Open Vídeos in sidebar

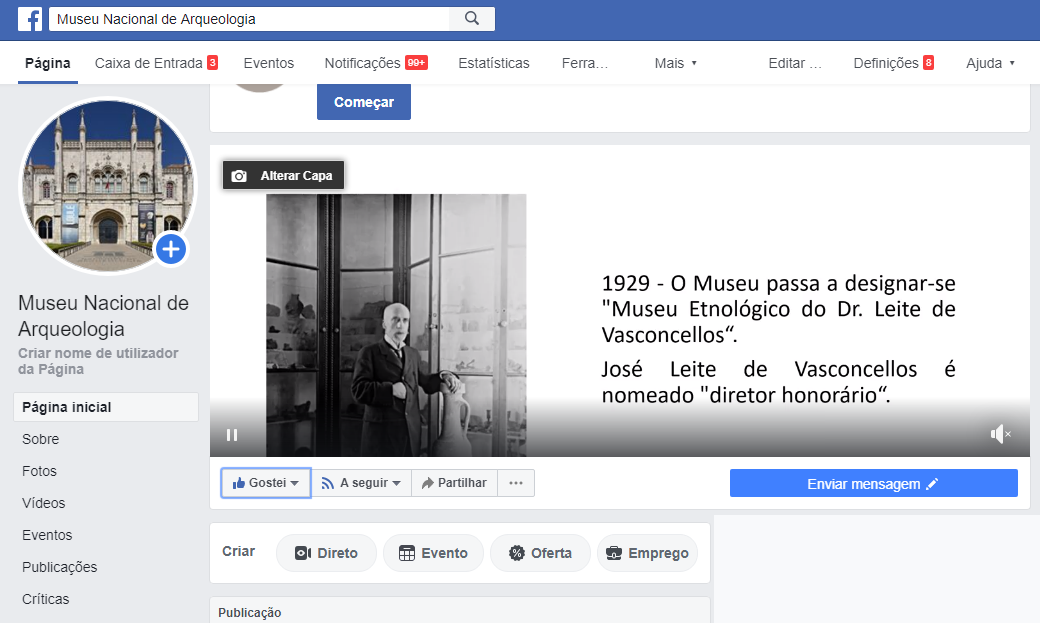tap(44, 503)
